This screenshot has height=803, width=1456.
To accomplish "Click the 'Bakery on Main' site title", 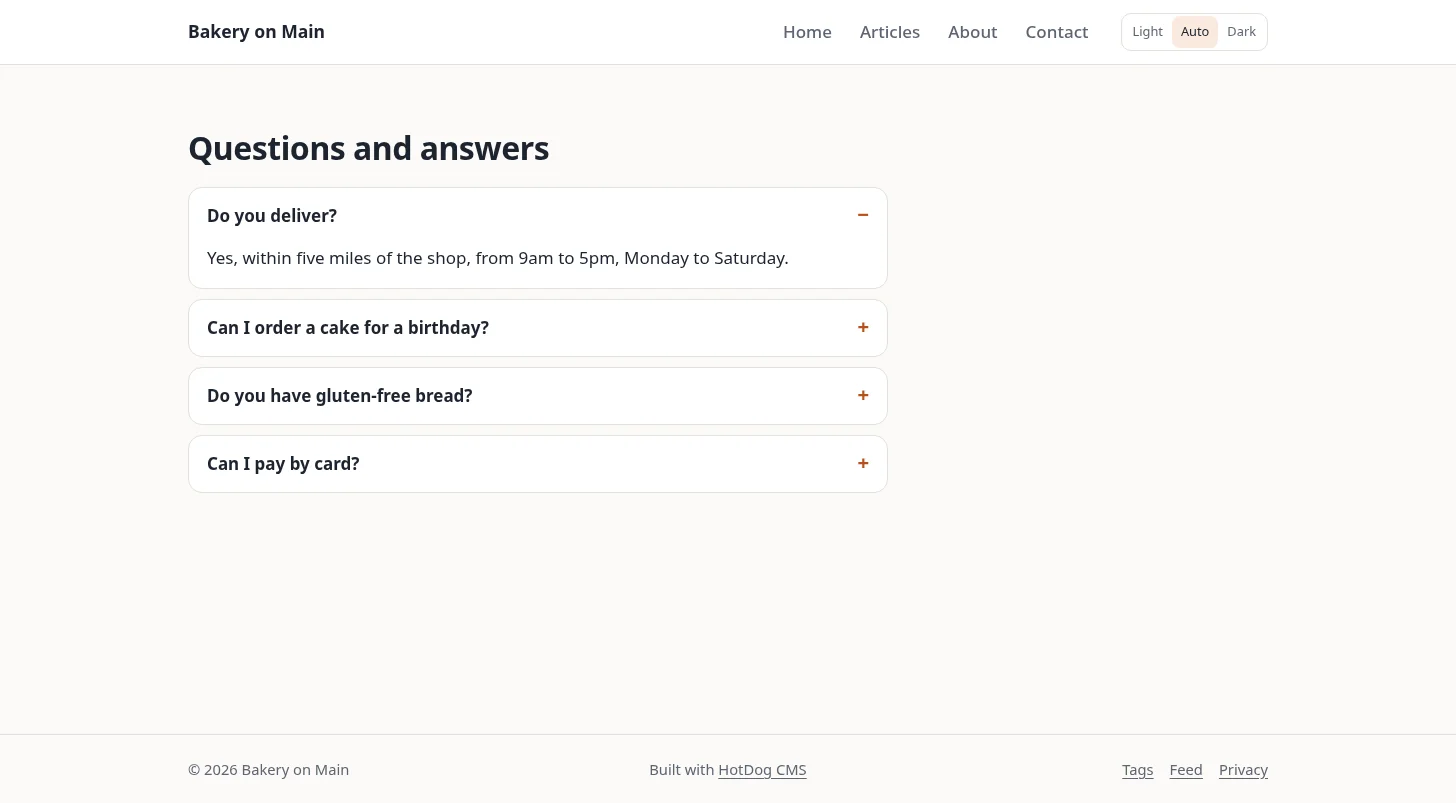I will coord(256,32).
